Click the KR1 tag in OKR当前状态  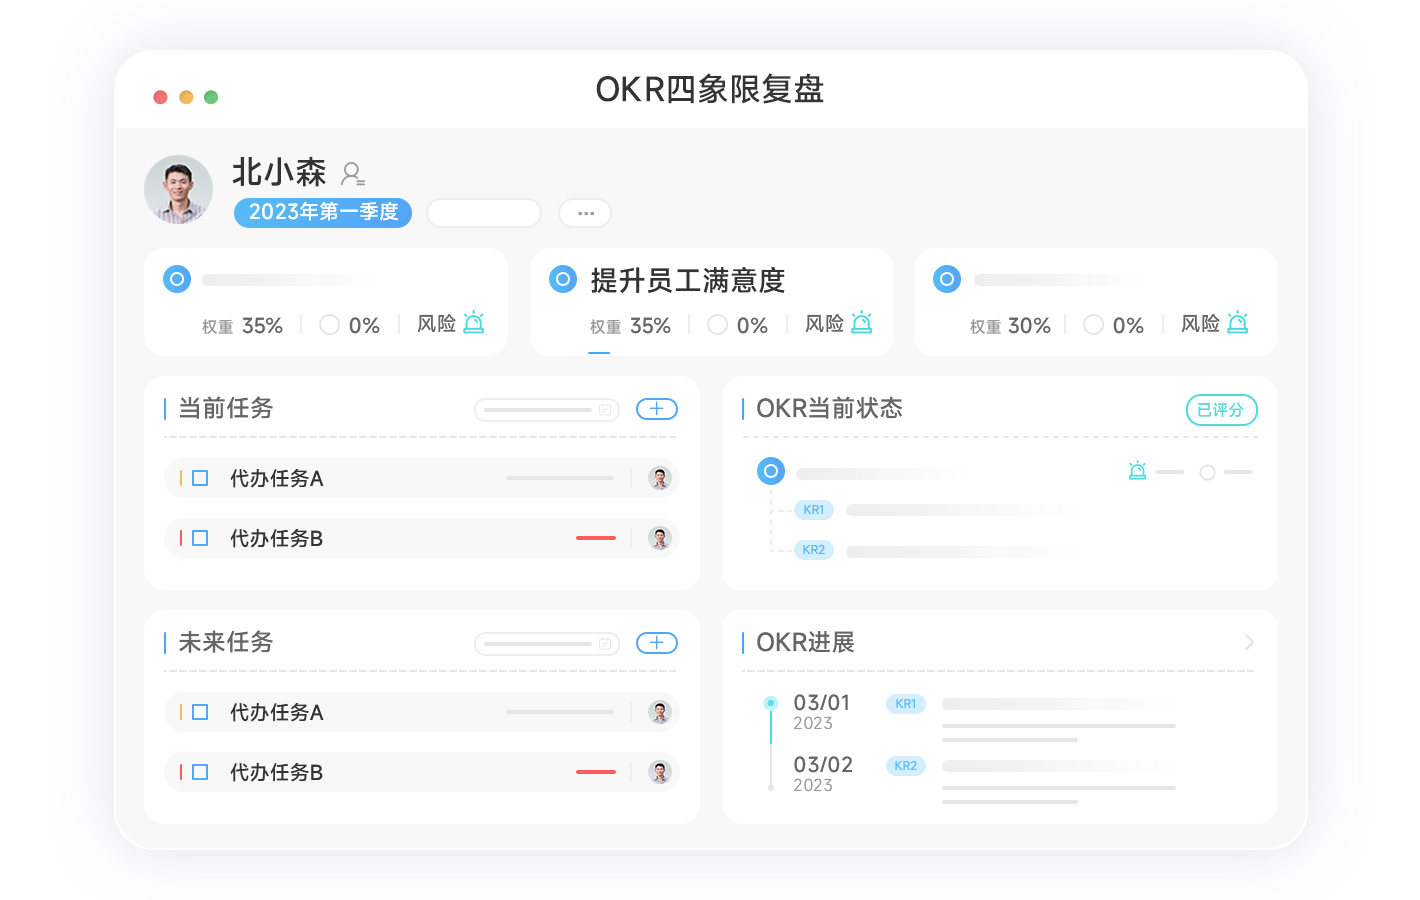813,510
